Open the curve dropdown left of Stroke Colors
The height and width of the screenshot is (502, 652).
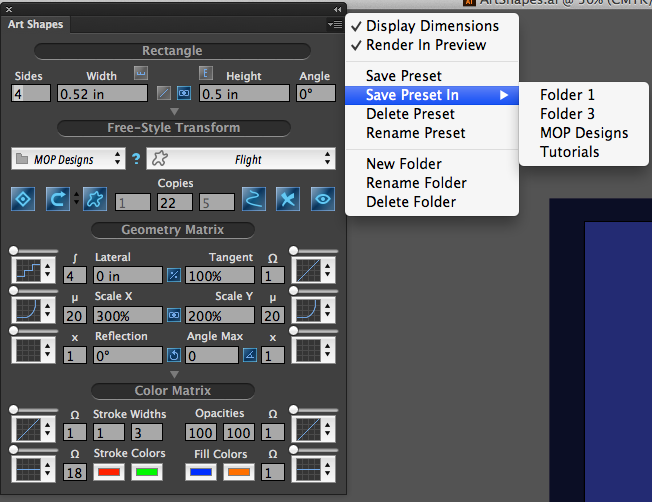coord(33,469)
